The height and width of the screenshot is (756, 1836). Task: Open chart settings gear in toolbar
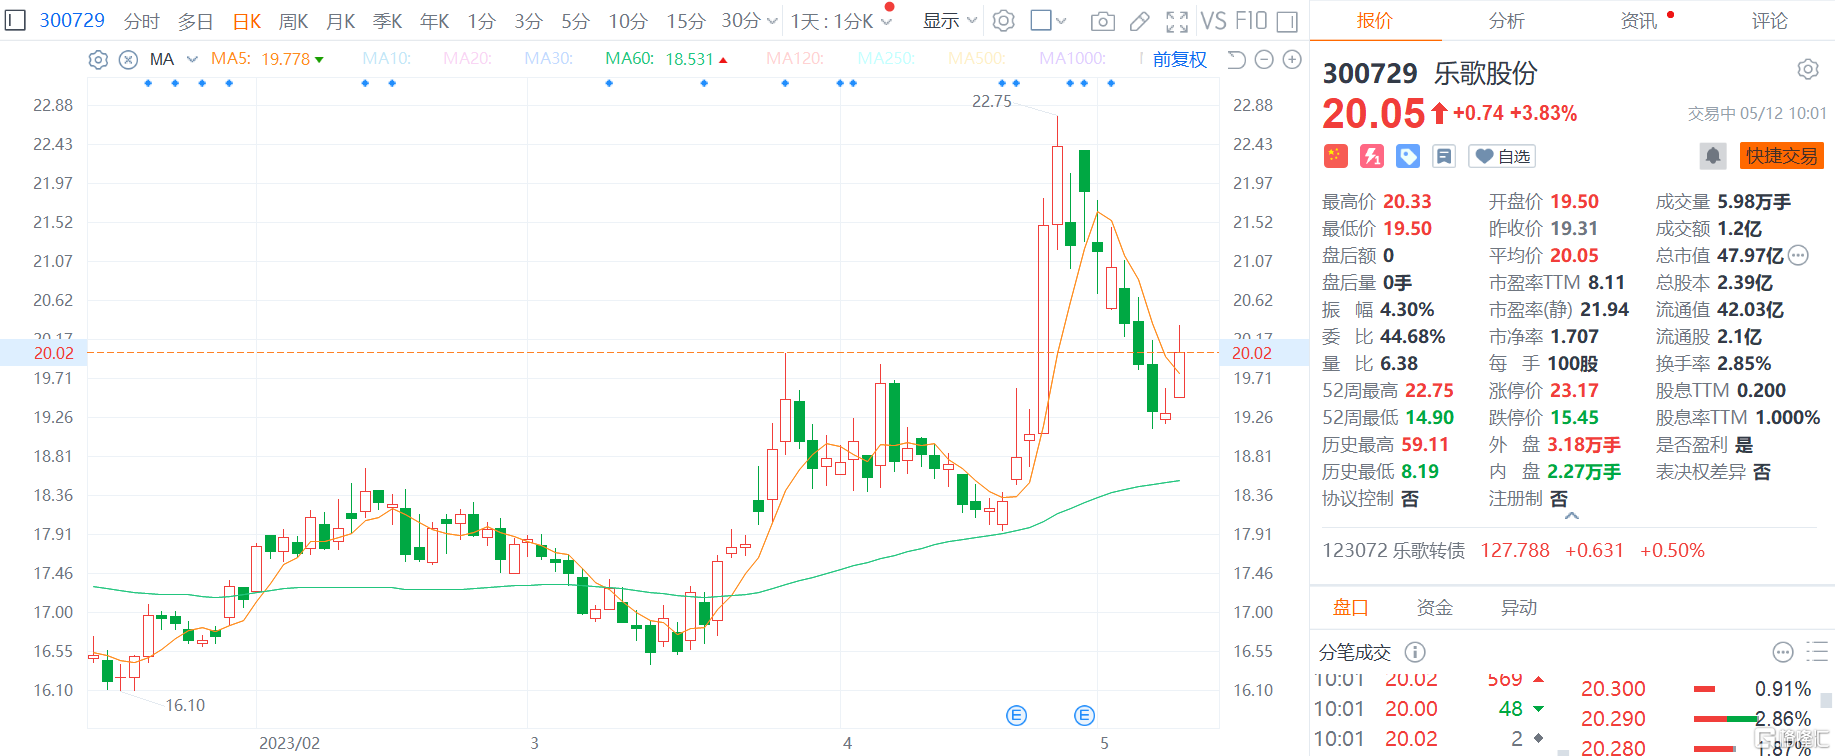pyautogui.click(x=1003, y=21)
